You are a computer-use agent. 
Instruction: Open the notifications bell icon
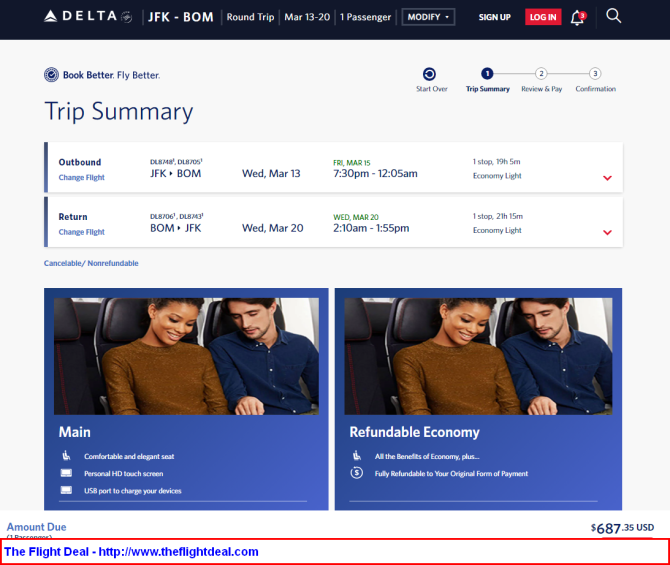(577, 17)
